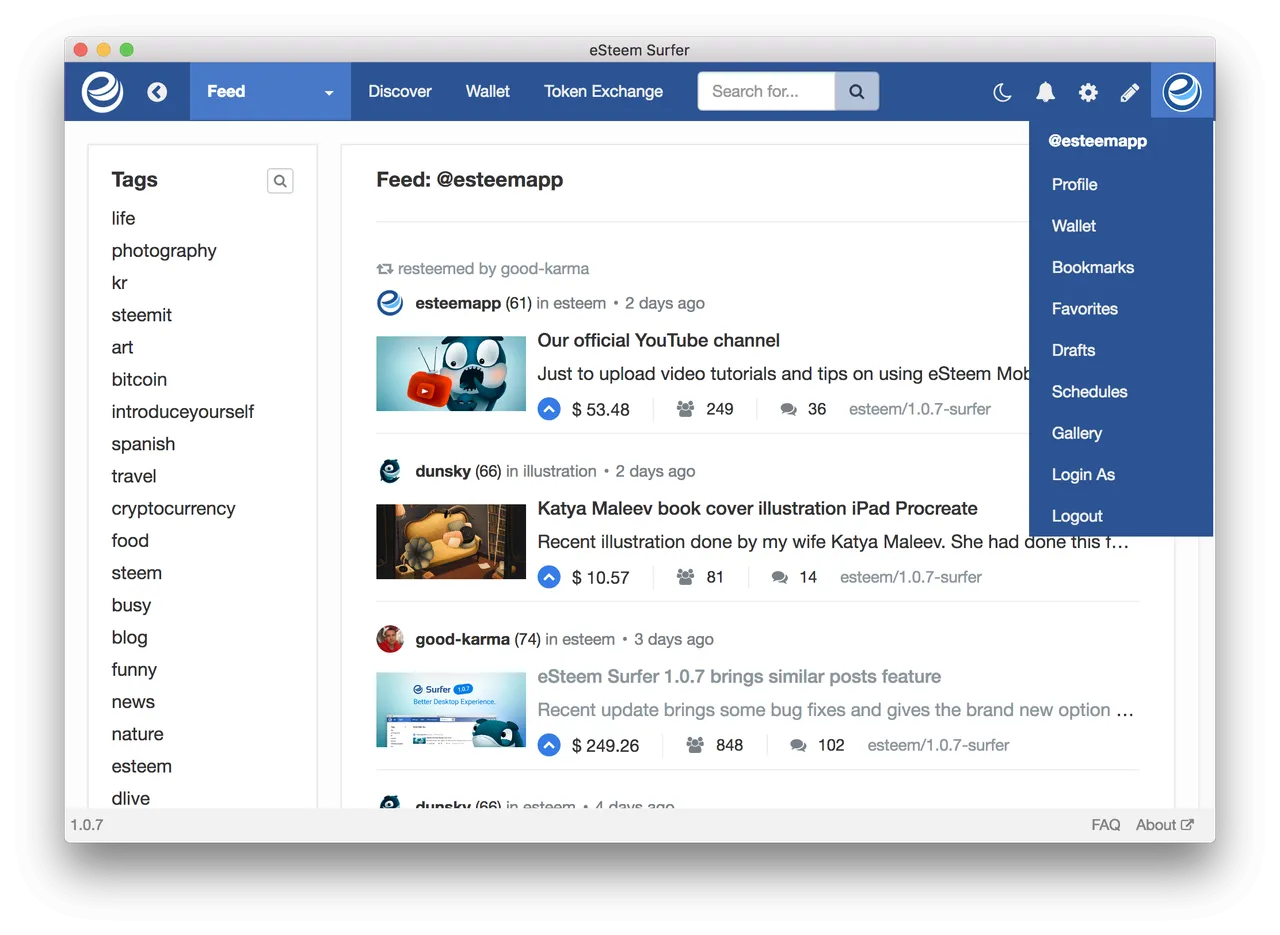This screenshot has width=1280, height=935.
Task: Click the @esteemapp header in user menu
Action: [1097, 141]
